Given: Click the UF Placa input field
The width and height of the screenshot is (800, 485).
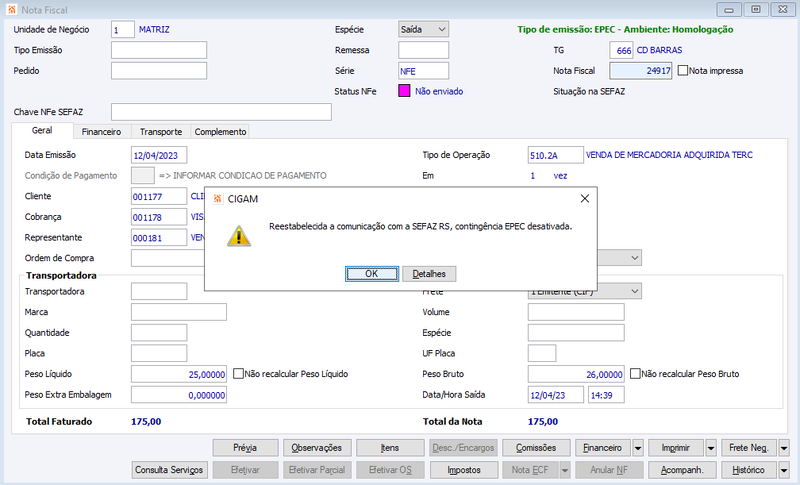Looking at the screenshot, I should click(x=542, y=353).
